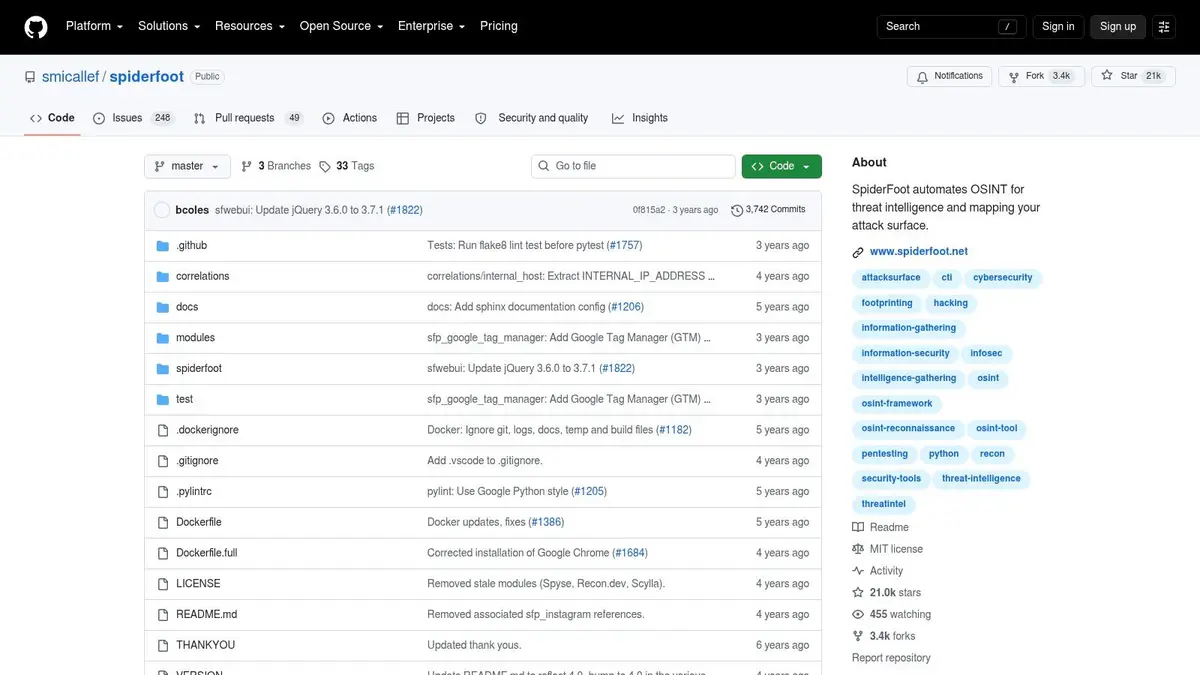1200x675 pixels.
Task: Click the LICENSE file icon
Action: (x=163, y=583)
